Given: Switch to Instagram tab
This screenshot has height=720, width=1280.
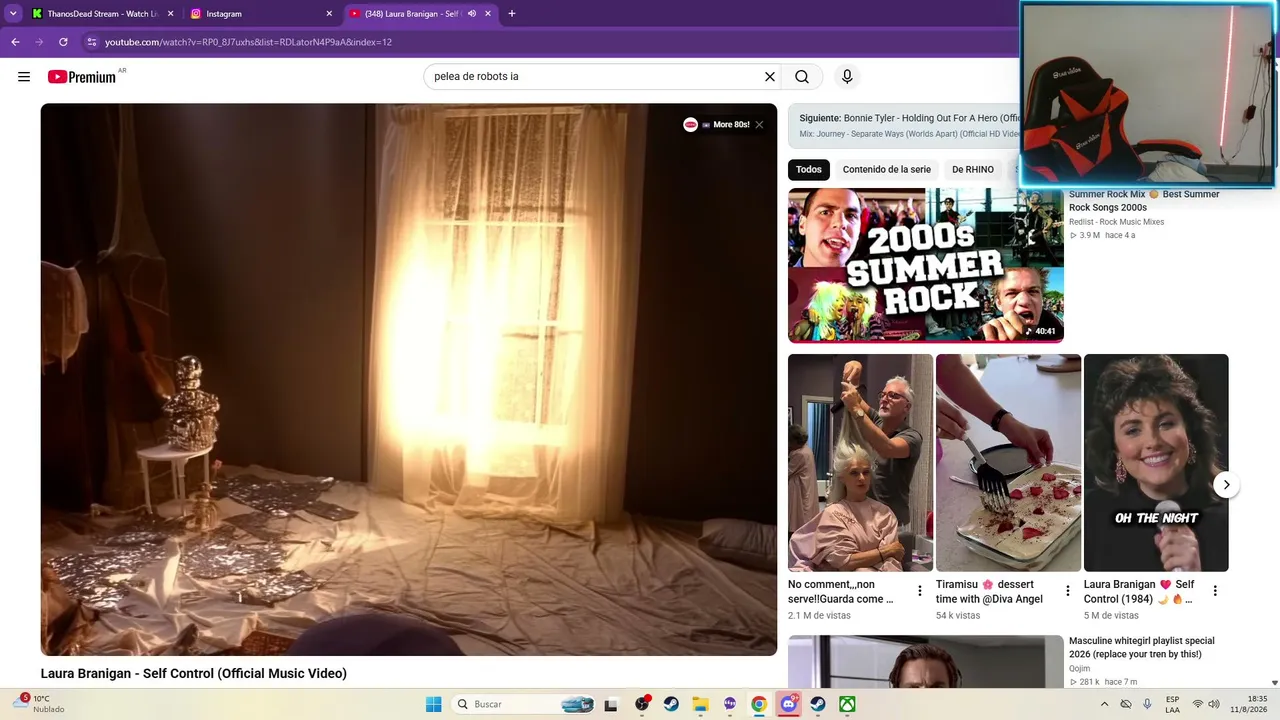Looking at the screenshot, I should (x=262, y=14).
